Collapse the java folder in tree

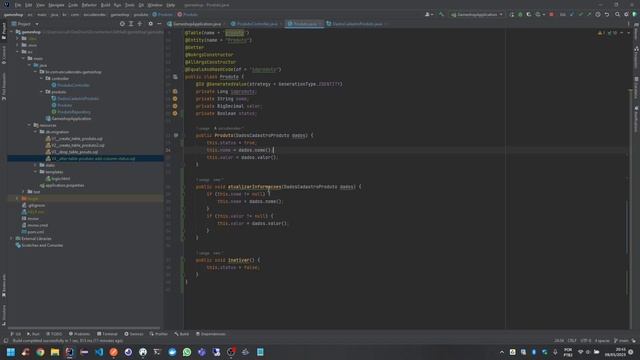coord(29,65)
